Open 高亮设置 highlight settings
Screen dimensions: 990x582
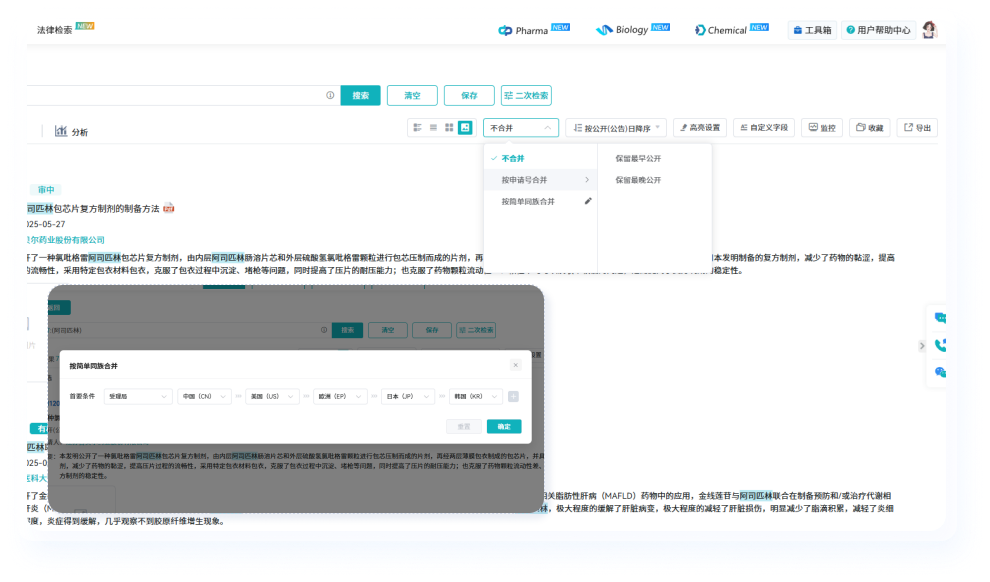[x=700, y=128]
